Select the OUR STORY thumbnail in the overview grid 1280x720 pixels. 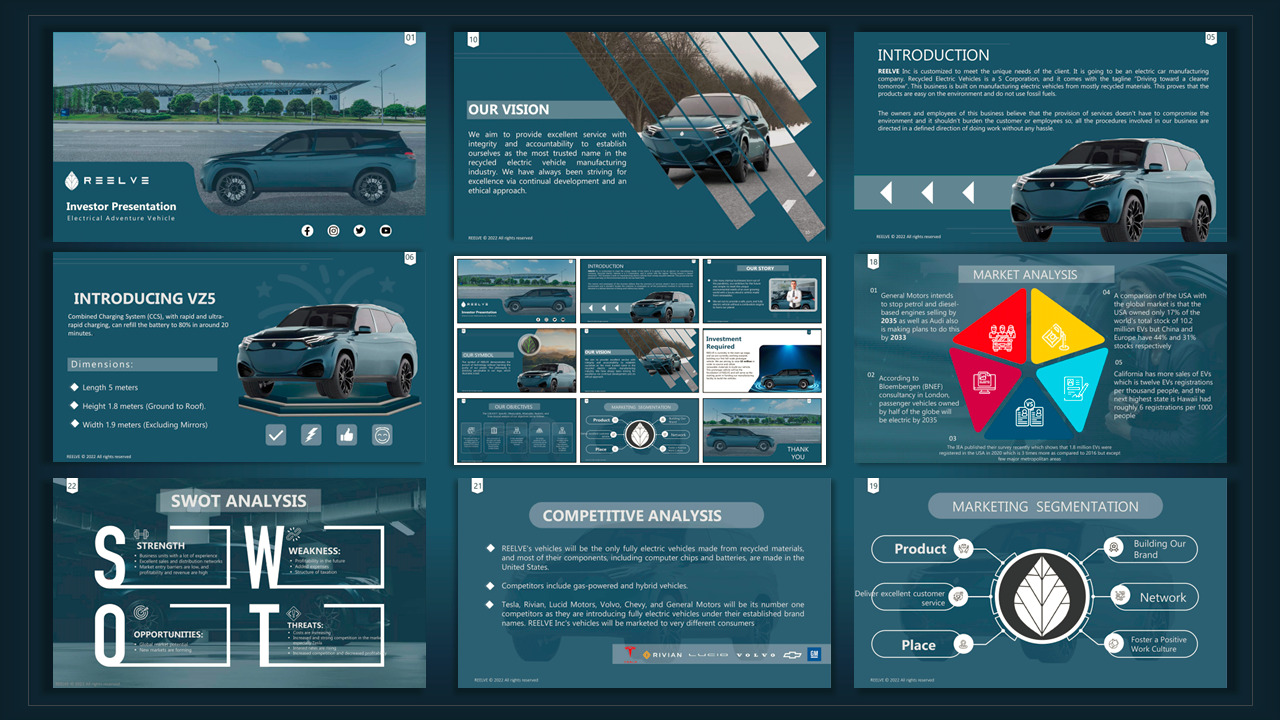pyautogui.click(x=762, y=290)
